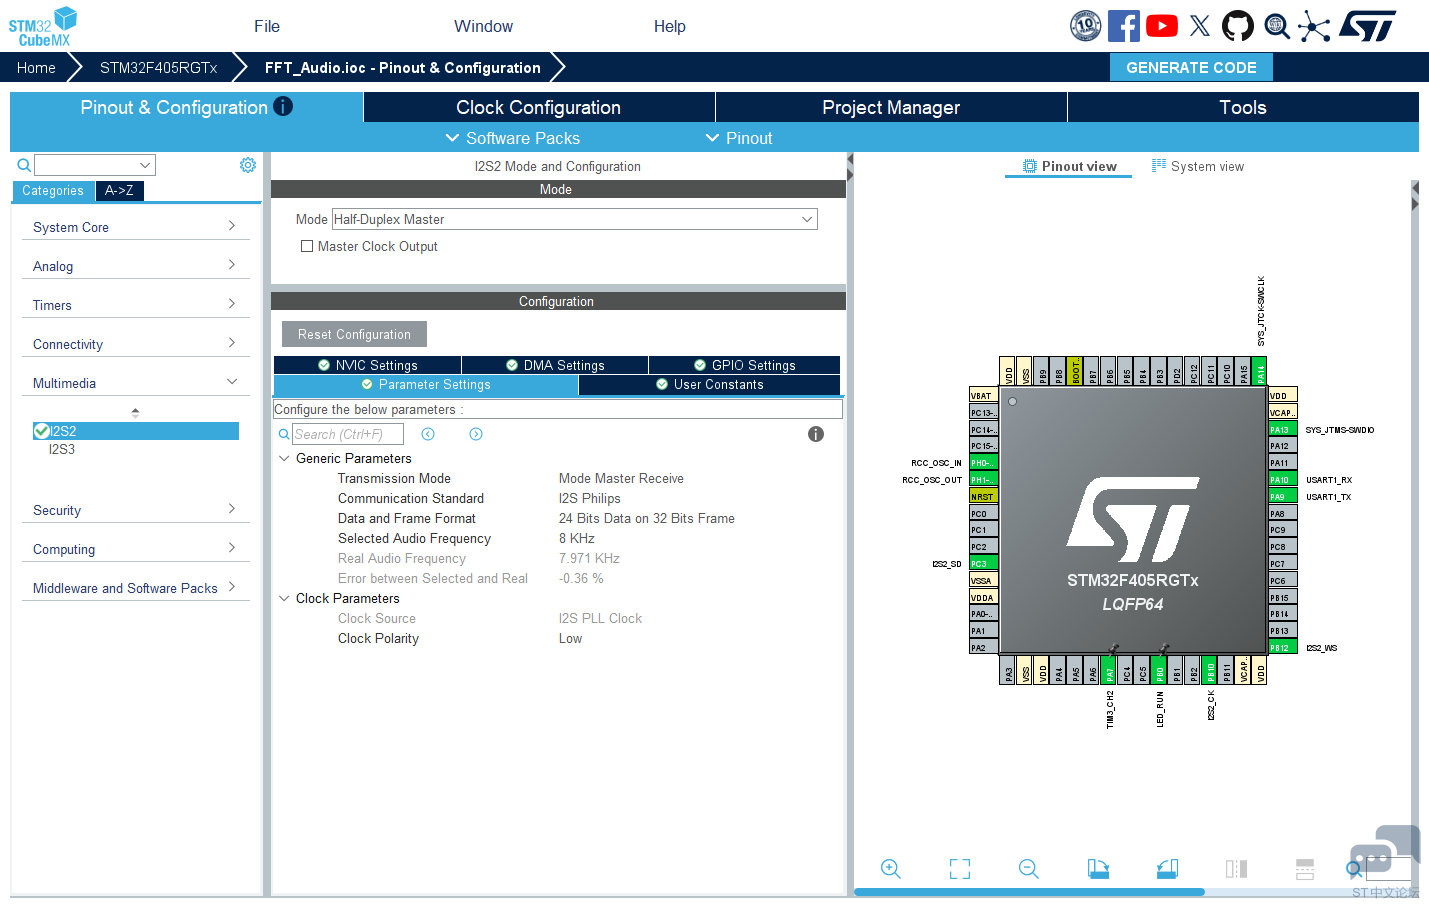Select I2S3 in the Multimedia list
The image size is (1429, 908).
62,449
